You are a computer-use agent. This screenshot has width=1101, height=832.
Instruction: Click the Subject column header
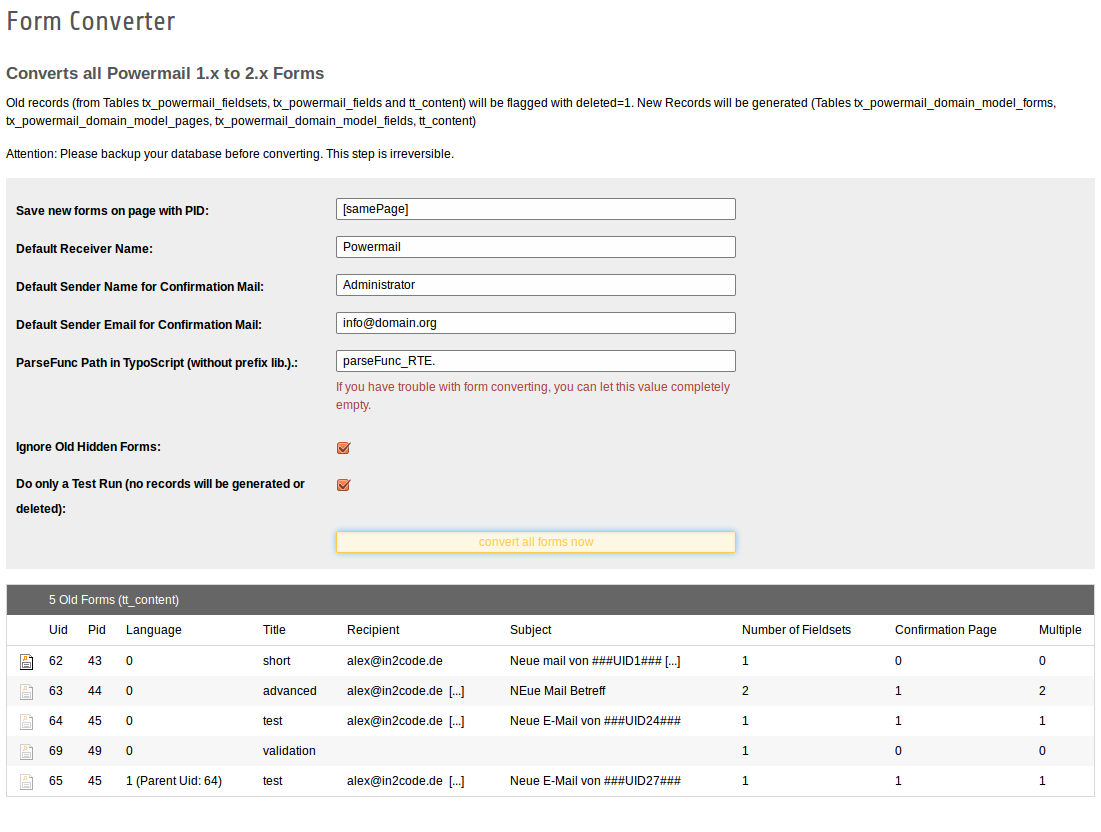pyautogui.click(x=531, y=630)
